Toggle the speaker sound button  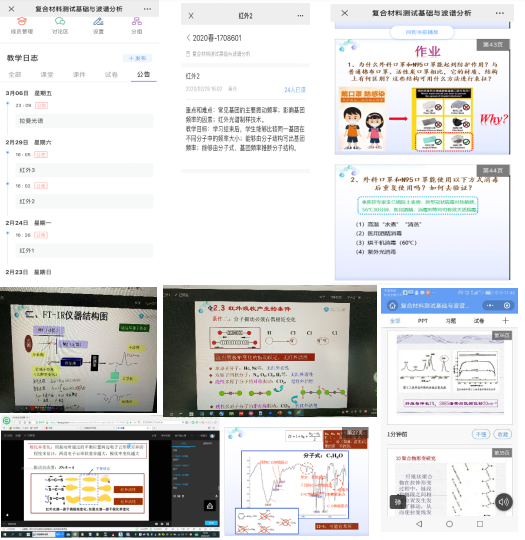coord(504,502)
